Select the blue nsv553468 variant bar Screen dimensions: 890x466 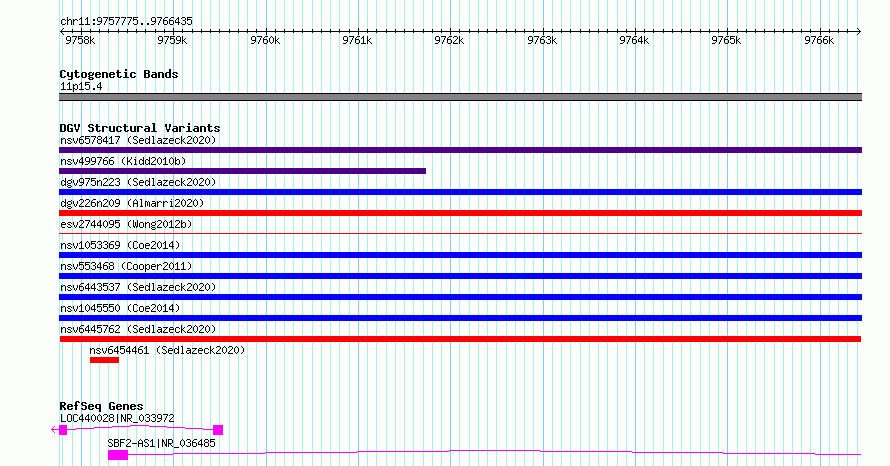tap(460, 276)
